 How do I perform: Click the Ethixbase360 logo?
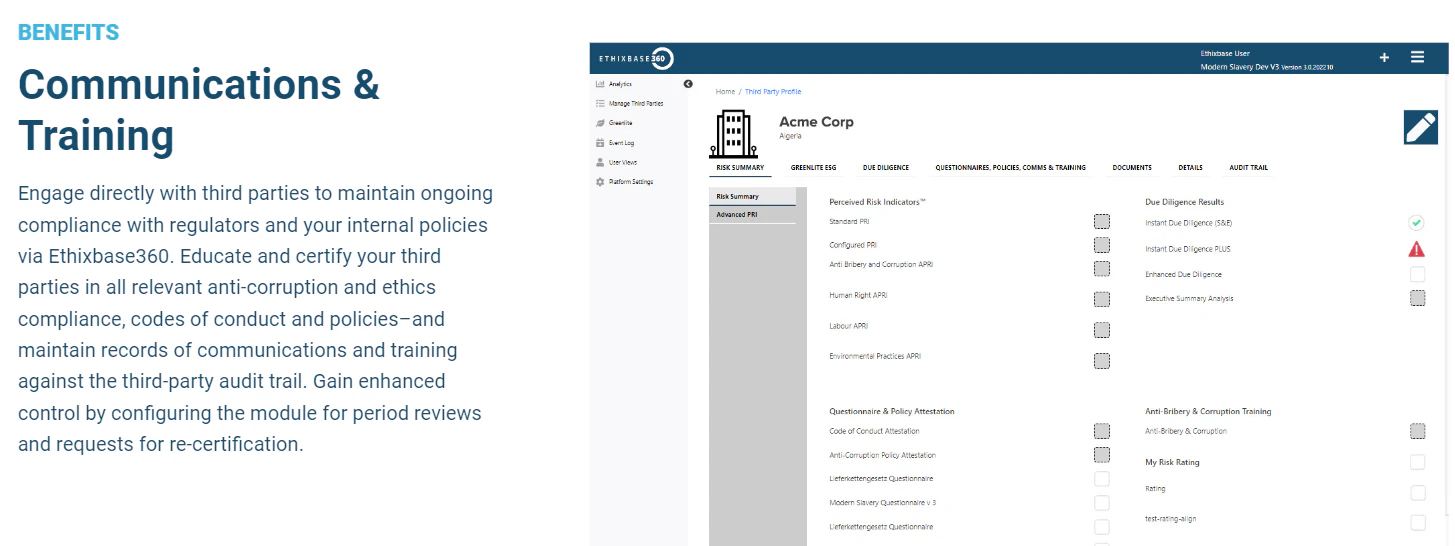[x=636, y=59]
